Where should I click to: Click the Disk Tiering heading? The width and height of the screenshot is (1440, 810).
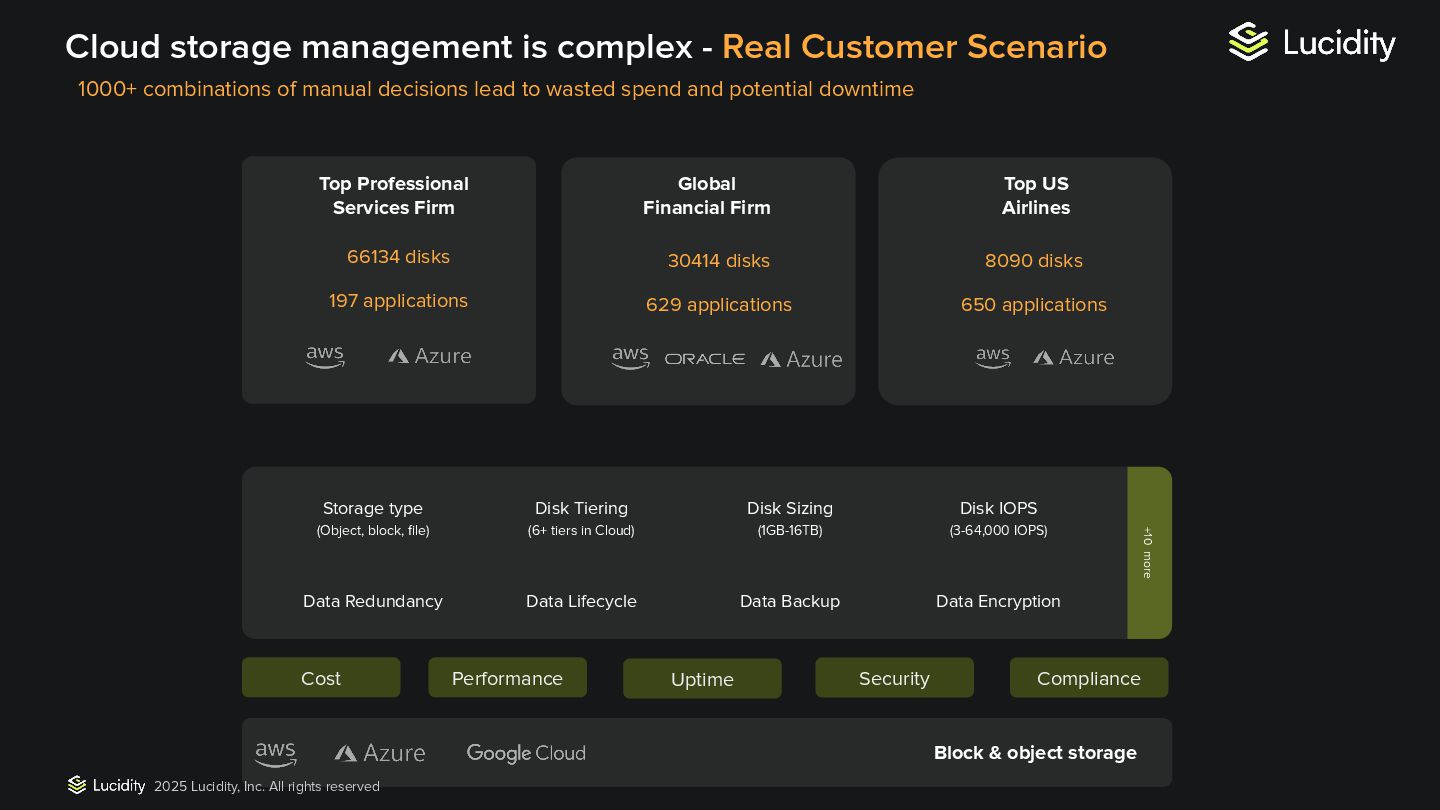581,508
